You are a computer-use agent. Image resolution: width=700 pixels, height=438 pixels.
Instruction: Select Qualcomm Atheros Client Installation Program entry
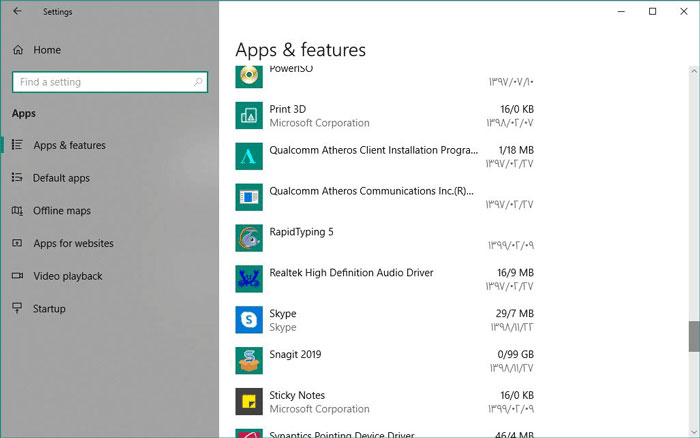click(x=374, y=150)
